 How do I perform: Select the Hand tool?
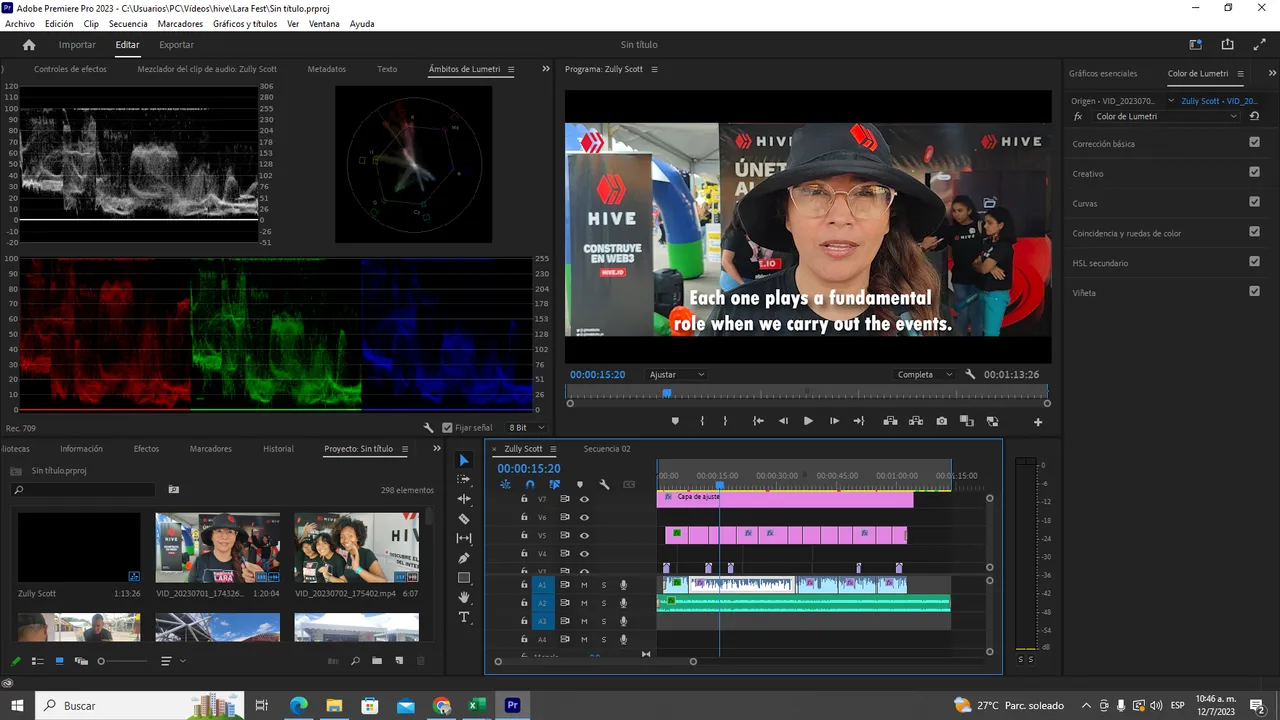coord(464,597)
